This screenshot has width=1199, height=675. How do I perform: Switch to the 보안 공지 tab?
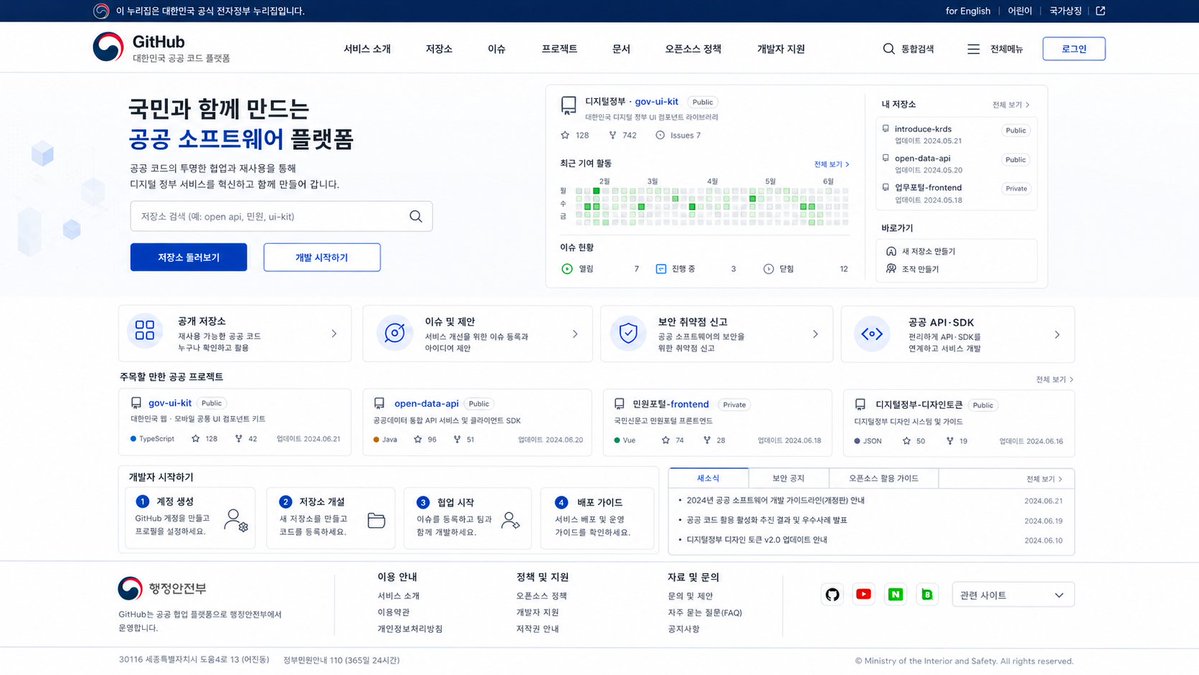[x=788, y=478]
